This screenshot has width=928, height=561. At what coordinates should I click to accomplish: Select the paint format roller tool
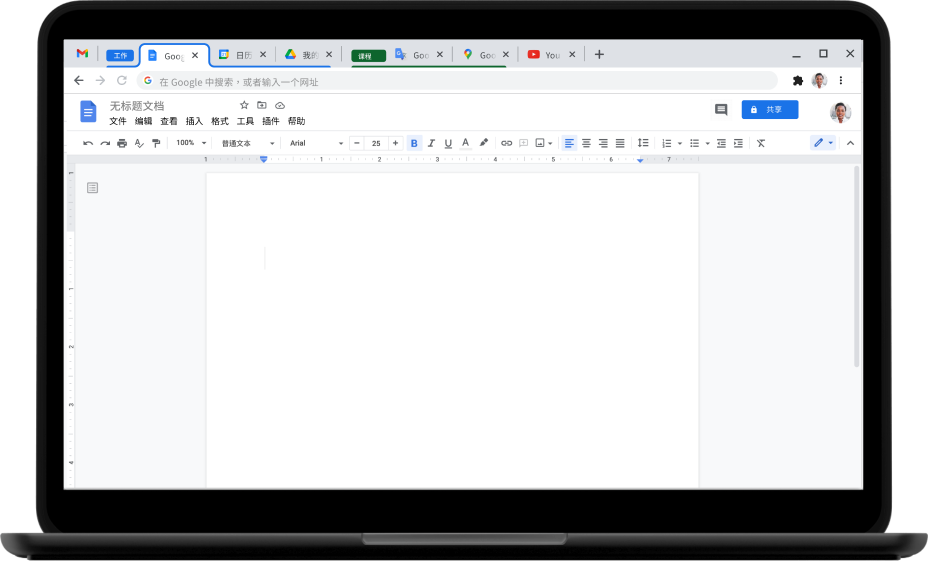point(156,143)
